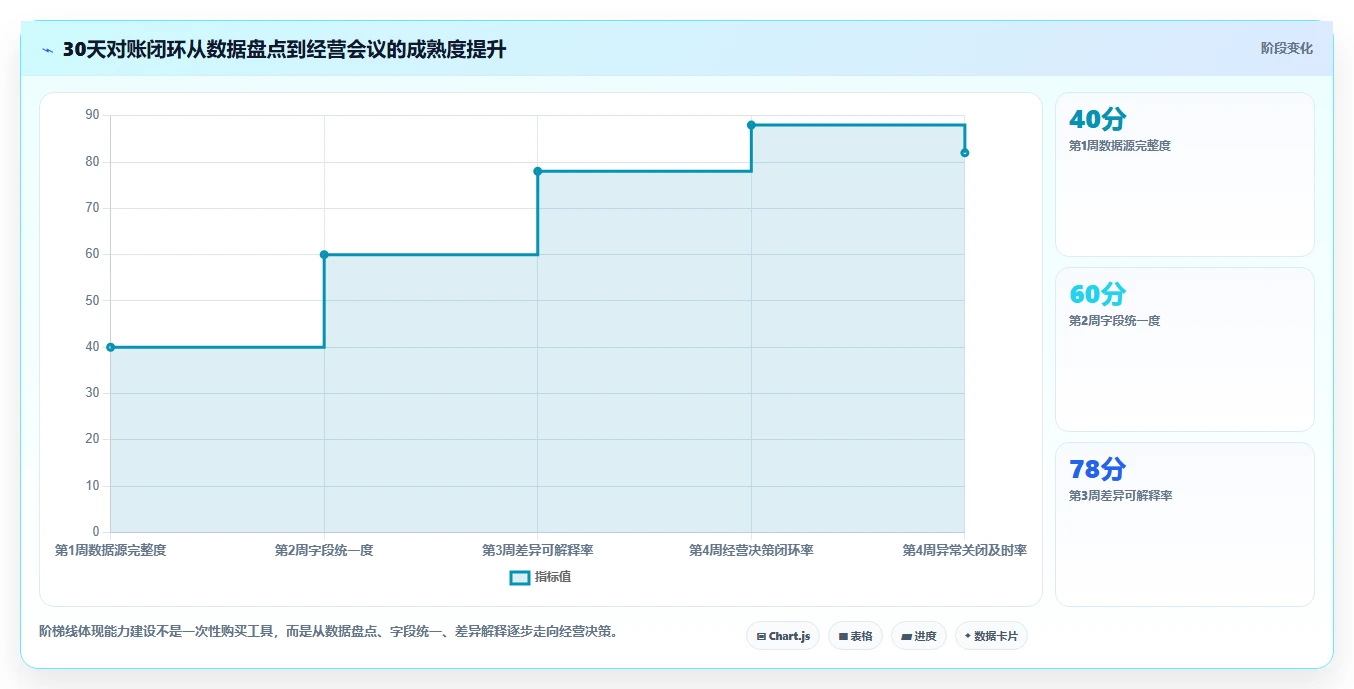Click the data point at 78 for 第3周

[537, 171]
